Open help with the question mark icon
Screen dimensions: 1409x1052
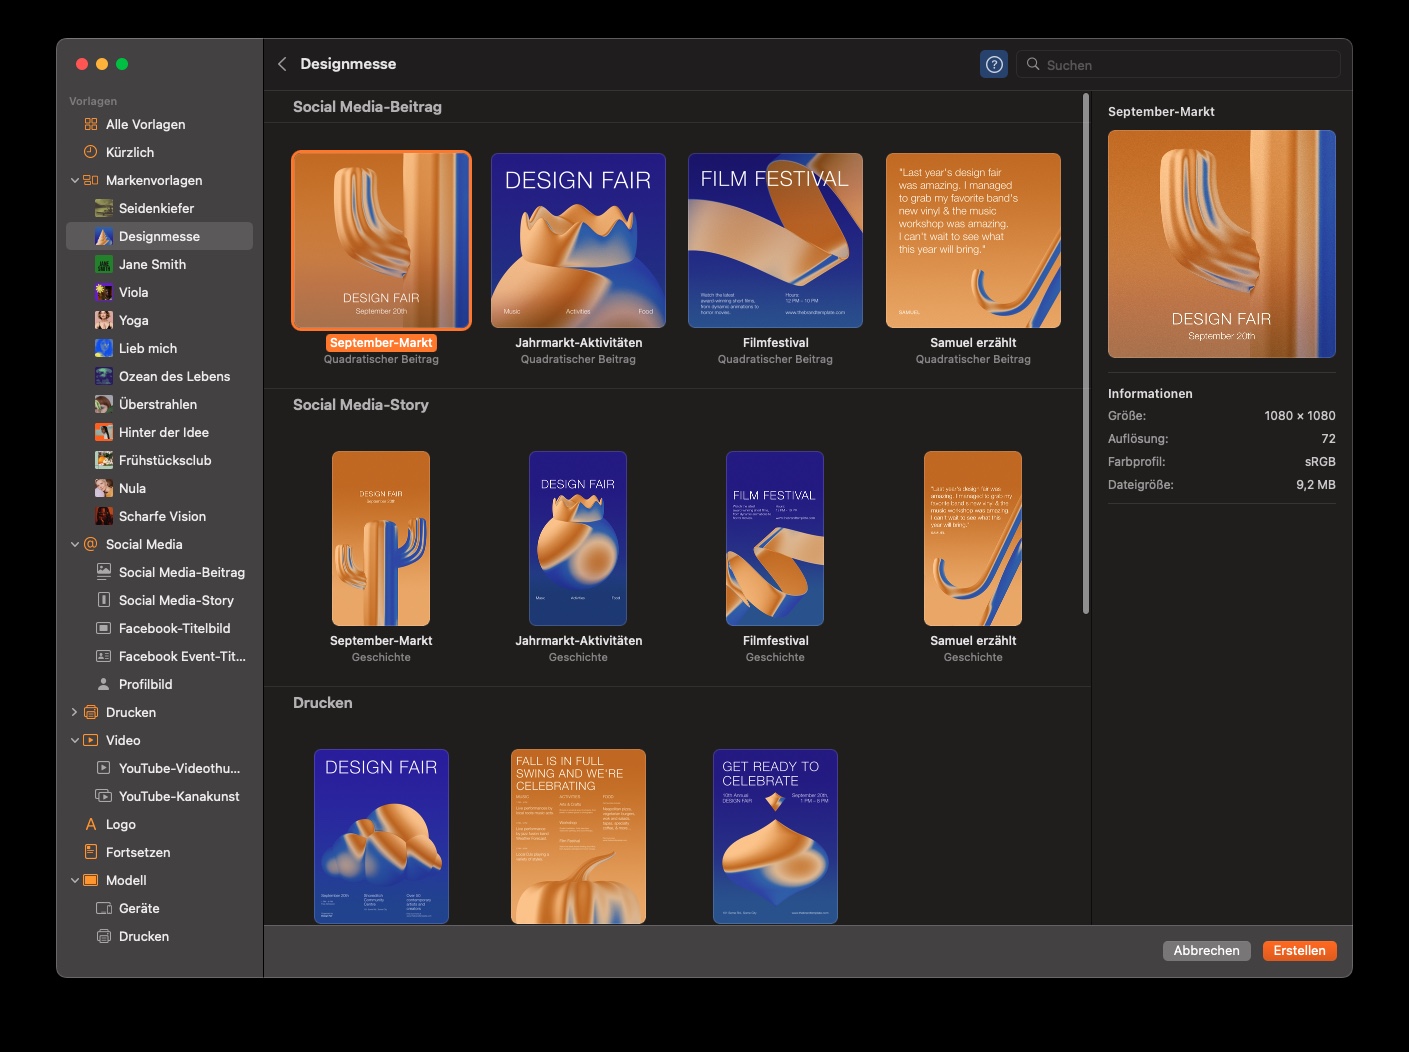(x=993, y=63)
